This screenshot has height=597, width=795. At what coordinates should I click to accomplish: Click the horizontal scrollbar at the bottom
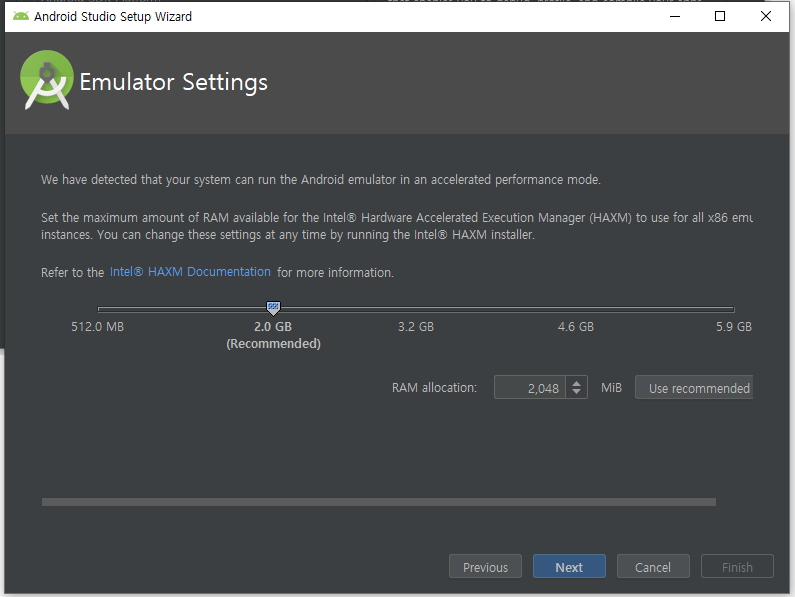click(x=379, y=502)
